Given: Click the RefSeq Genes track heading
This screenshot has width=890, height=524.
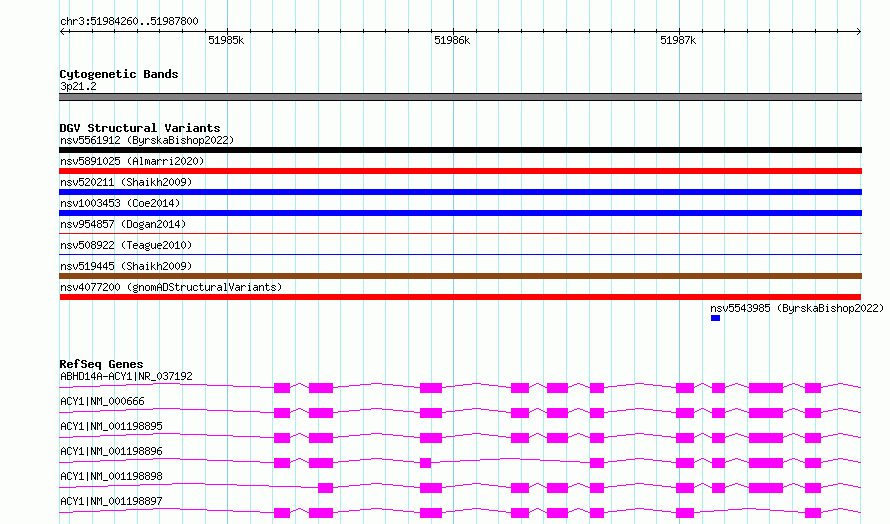Looking at the screenshot, I should pyautogui.click(x=101, y=364).
